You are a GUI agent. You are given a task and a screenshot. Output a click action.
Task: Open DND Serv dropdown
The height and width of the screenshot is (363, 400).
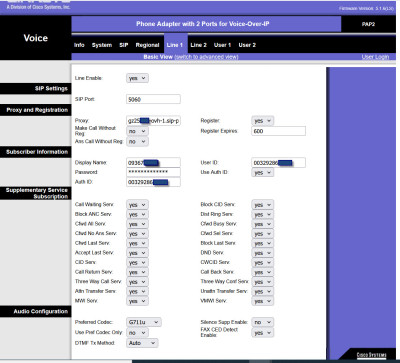263,253
